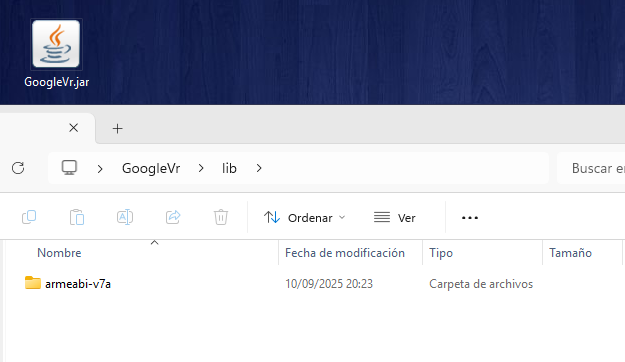The width and height of the screenshot is (625, 362).
Task: Select the GoogleVr.jar desktop icon
Action: 56,54
